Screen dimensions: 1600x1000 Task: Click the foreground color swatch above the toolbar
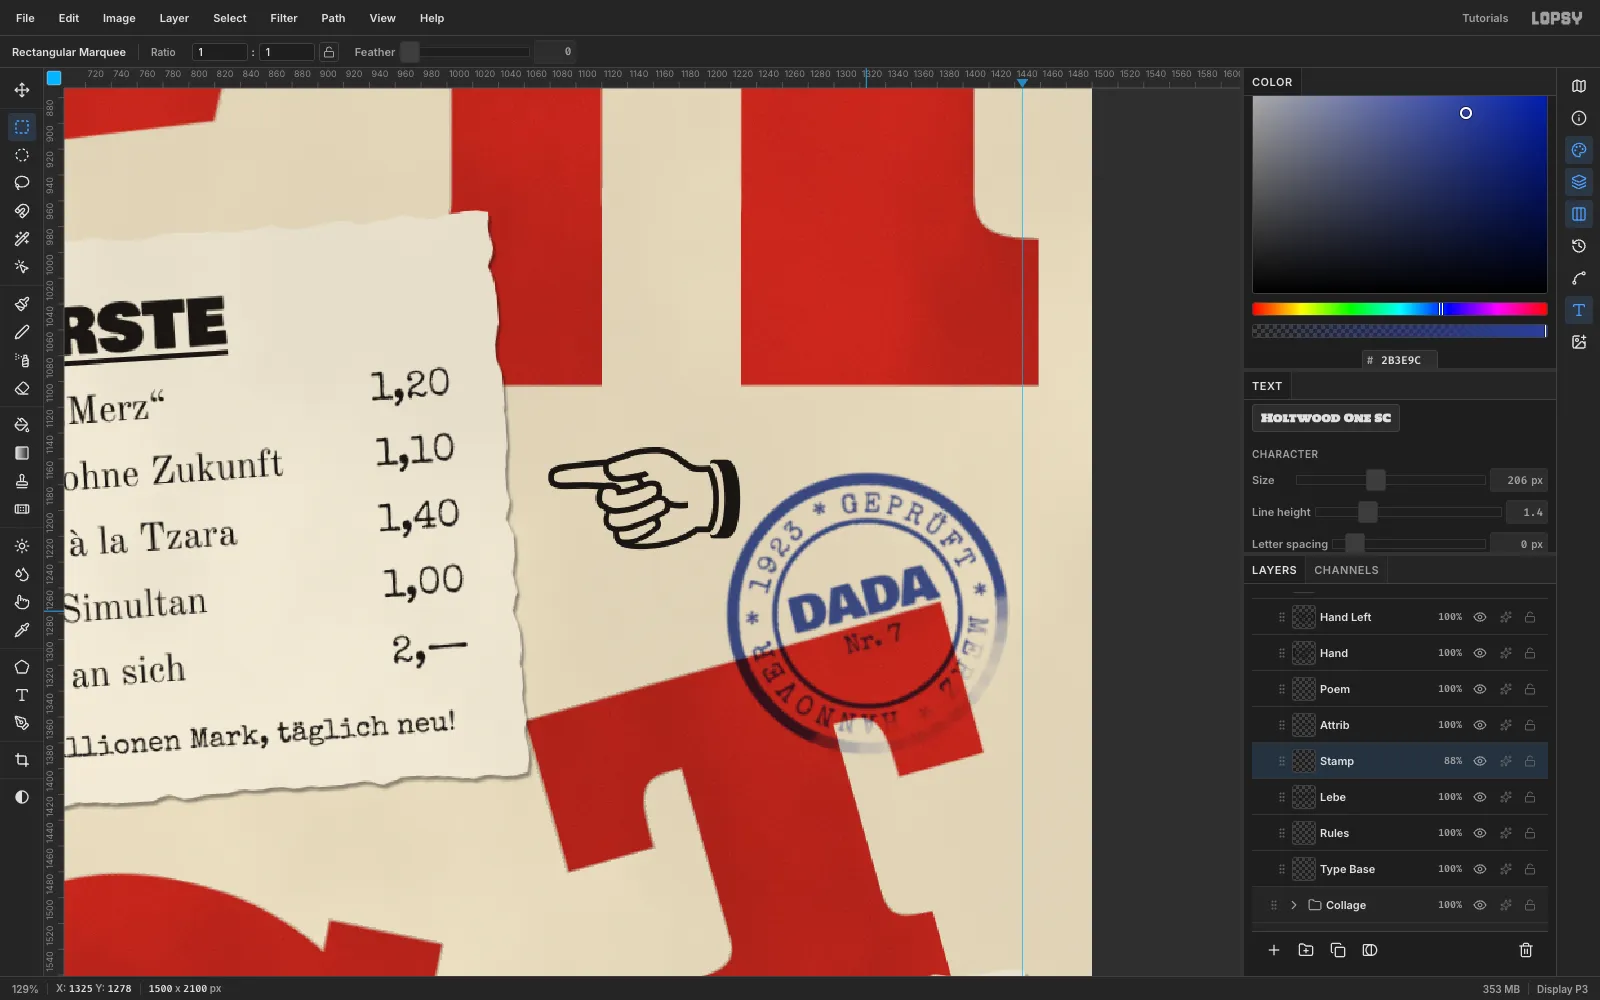tap(54, 78)
